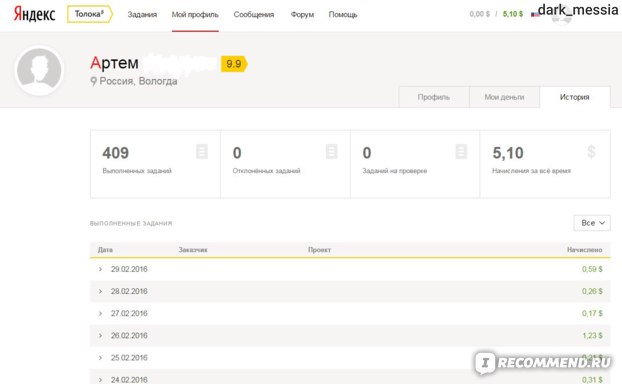This screenshot has height=384, width=622.
Task: Go to the Форум section
Action: click(302, 15)
